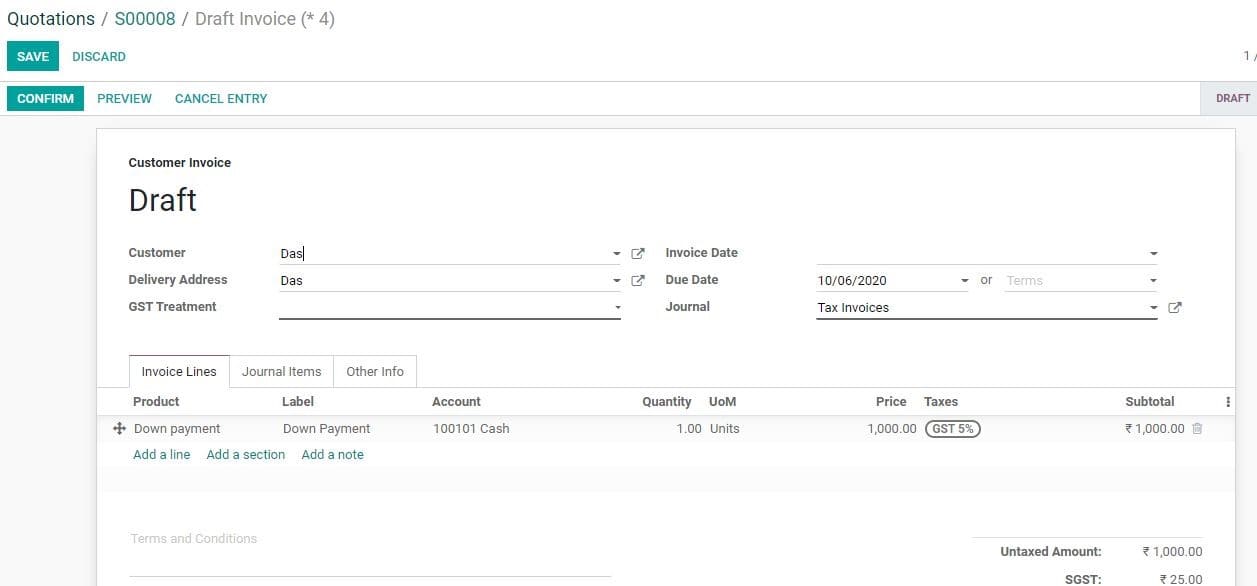1257x586 pixels.
Task: Open the Other Info tab
Action: pyautogui.click(x=374, y=371)
